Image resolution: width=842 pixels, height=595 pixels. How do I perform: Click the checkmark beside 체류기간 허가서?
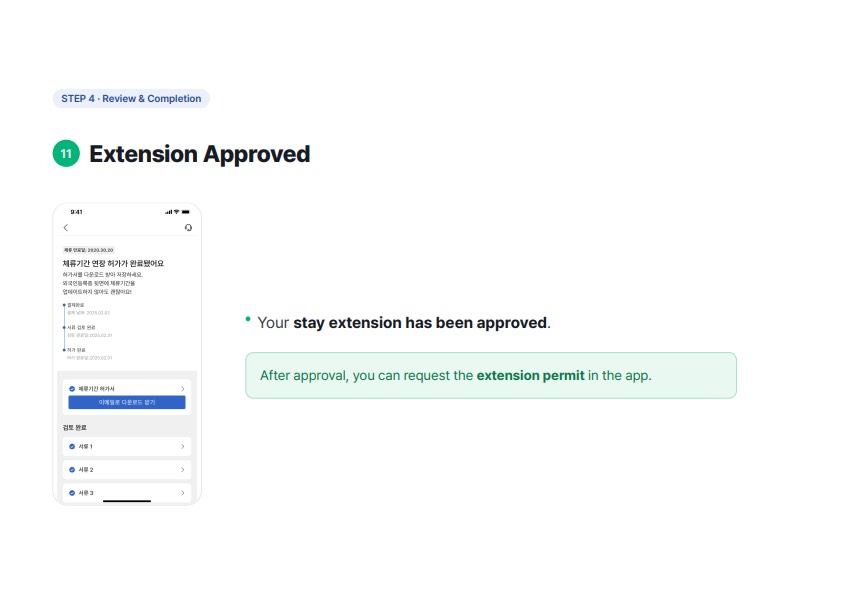point(72,389)
